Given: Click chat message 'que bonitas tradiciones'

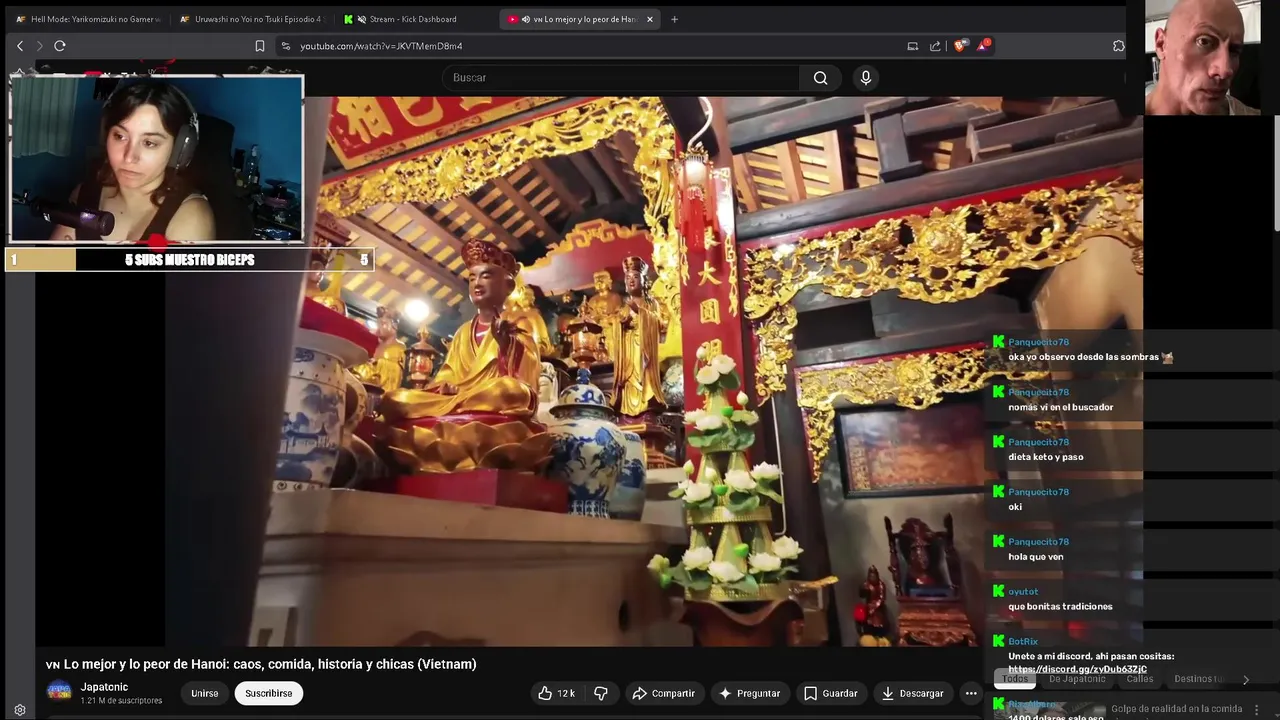Looking at the screenshot, I should (x=1060, y=607).
